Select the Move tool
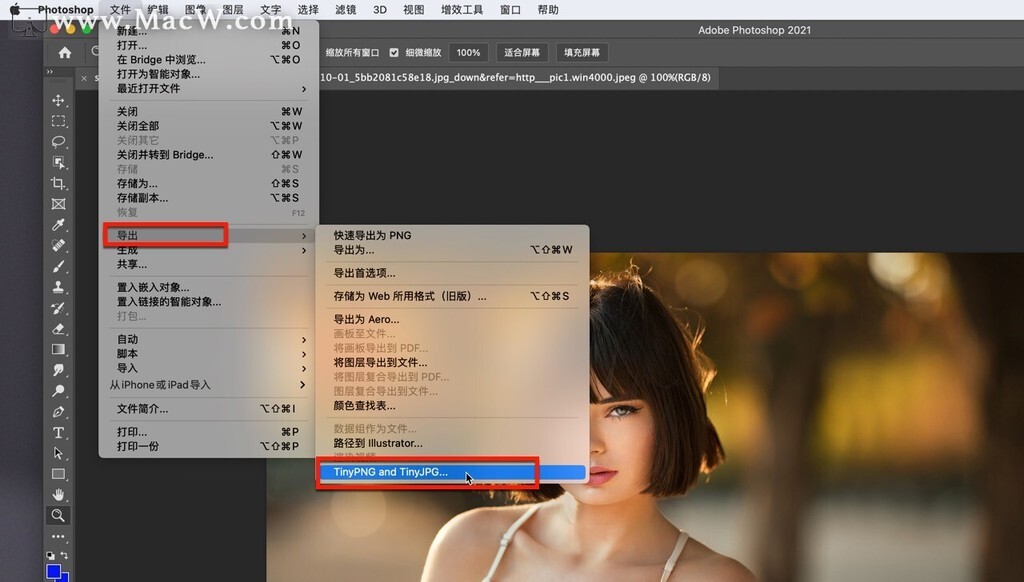 pyautogui.click(x=58, y=100)
